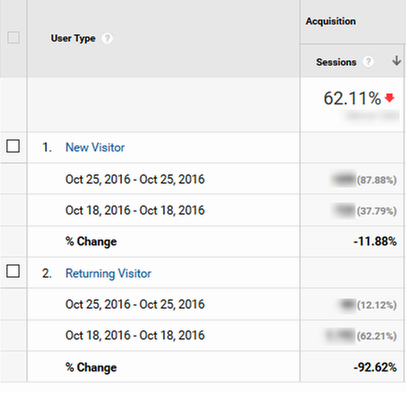Screen dimensions: 406x393
Task: Open the Returning Visitor link
Action: click(108, 273)
